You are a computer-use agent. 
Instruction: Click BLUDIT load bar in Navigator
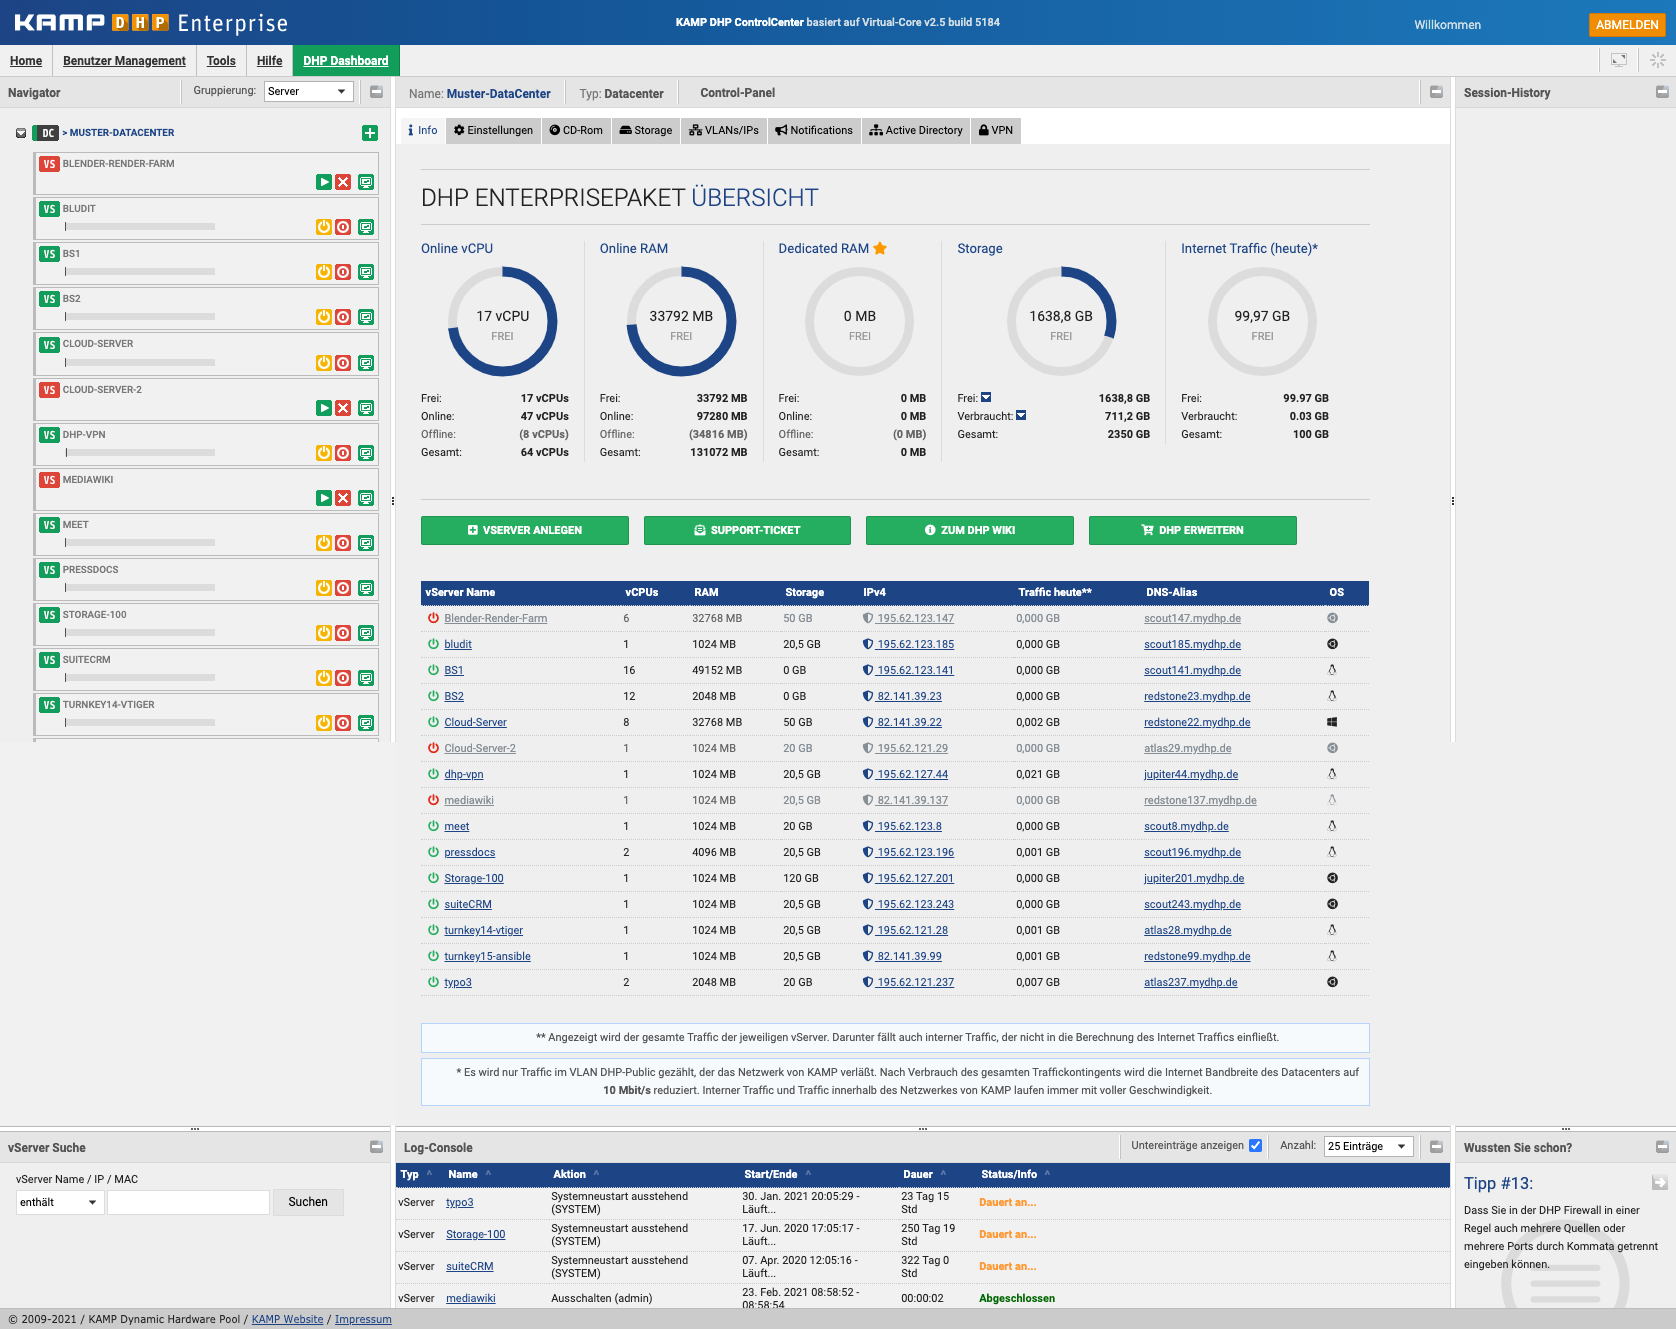point(140,227)
